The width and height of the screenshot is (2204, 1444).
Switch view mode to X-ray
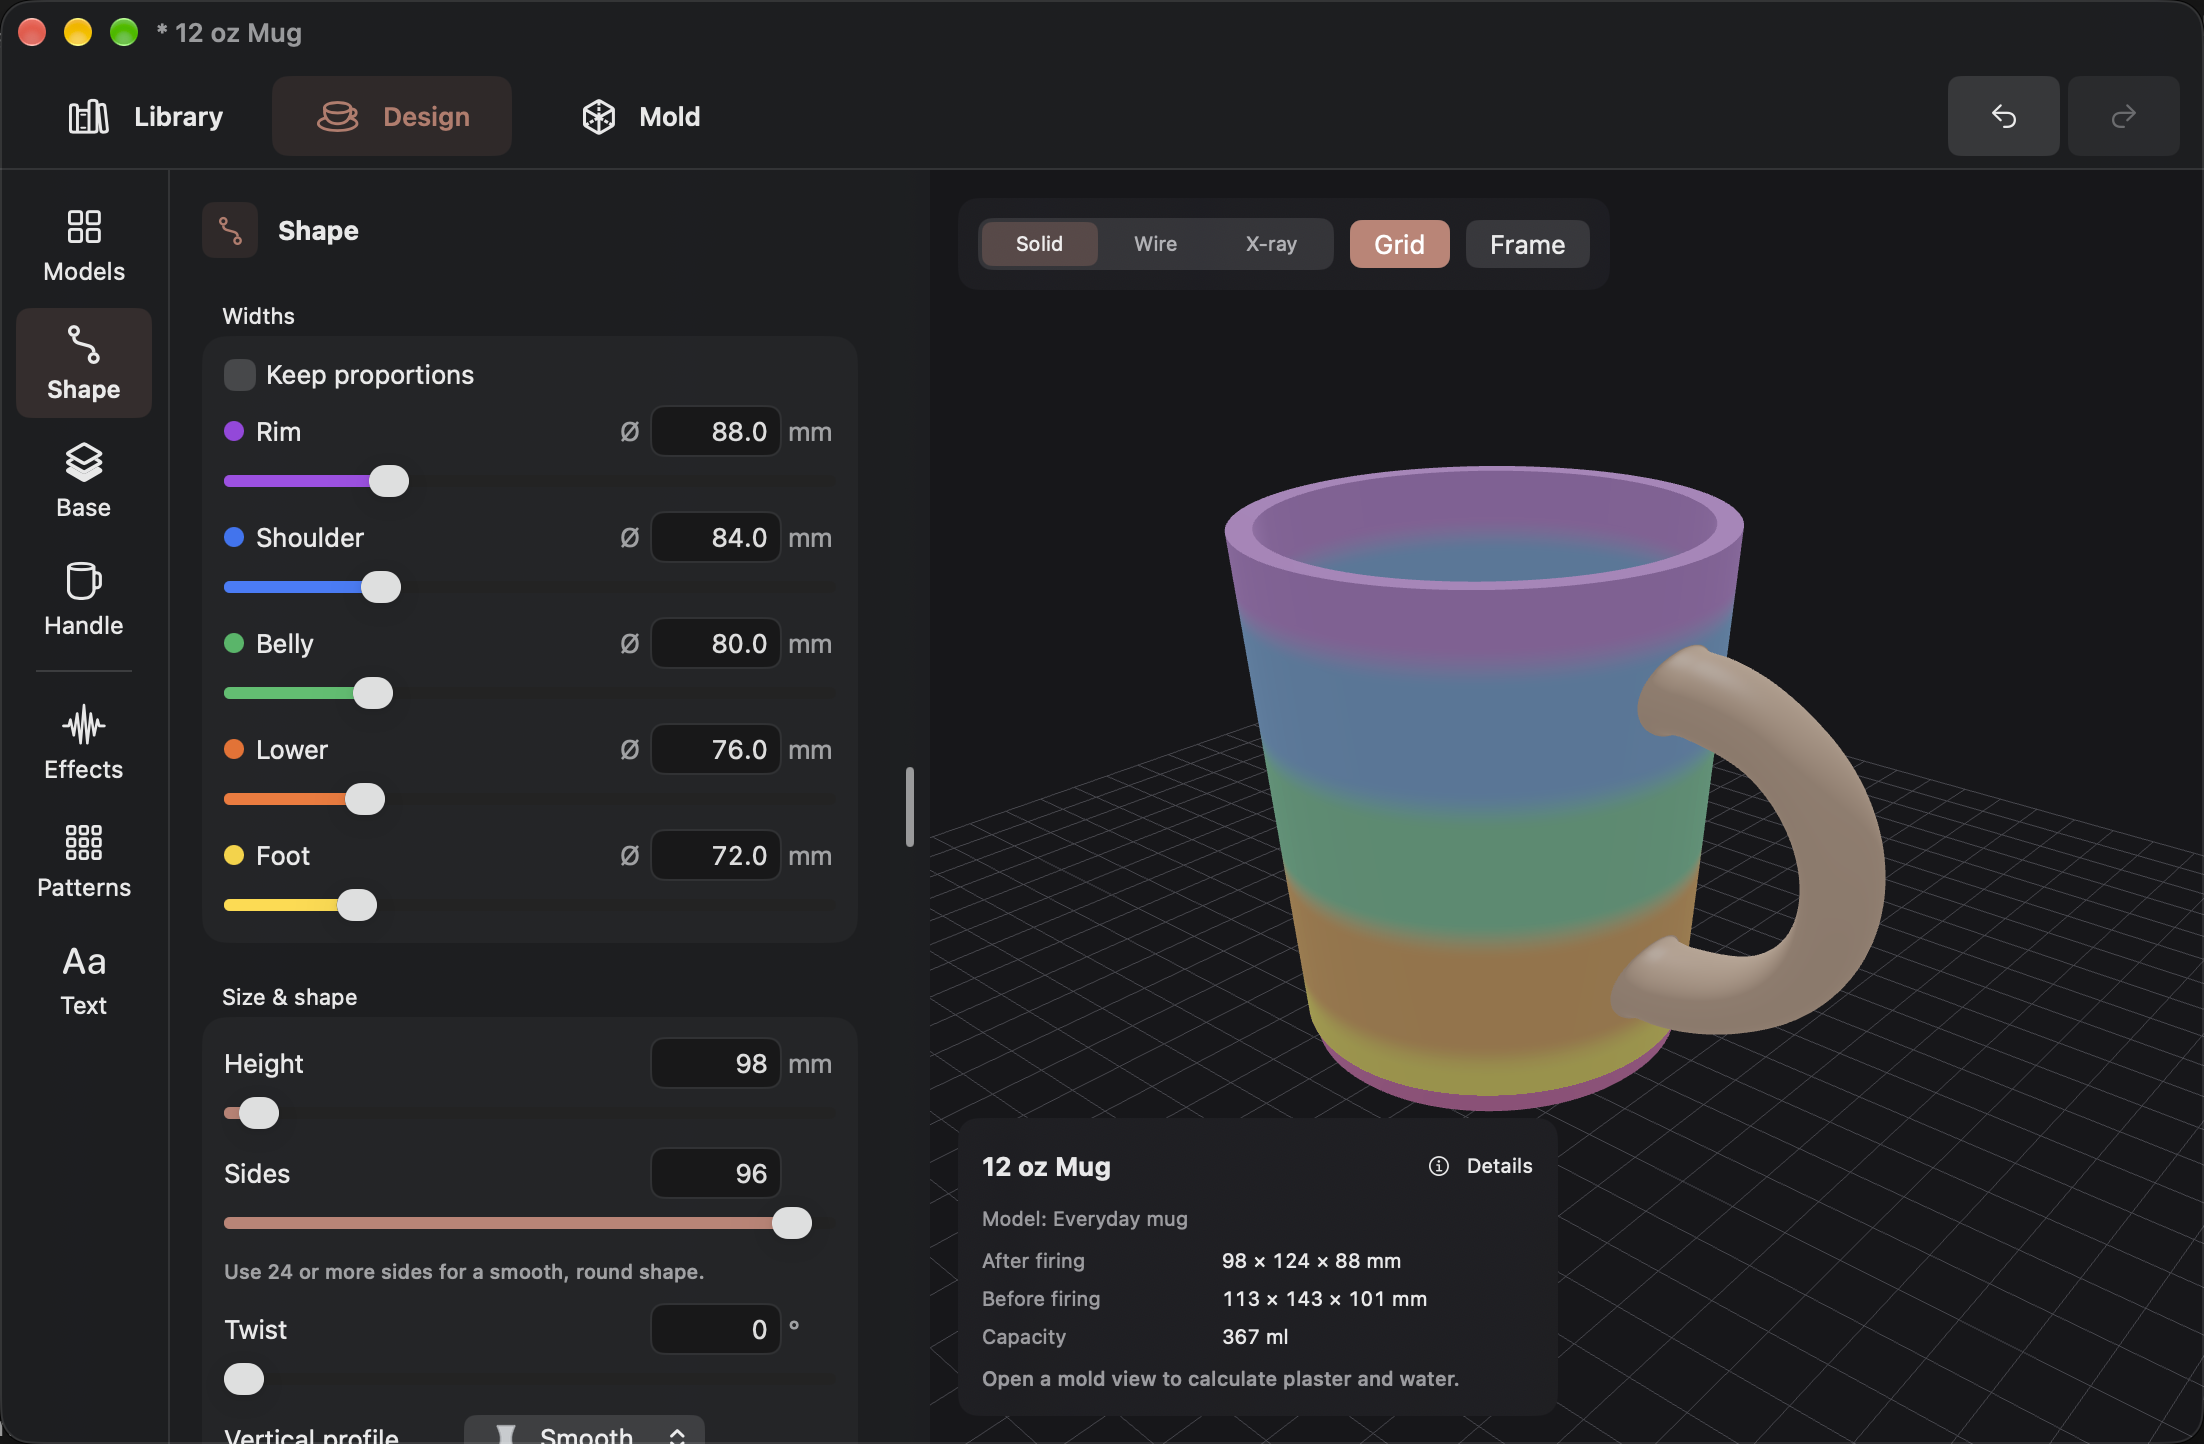[1271, 244]
